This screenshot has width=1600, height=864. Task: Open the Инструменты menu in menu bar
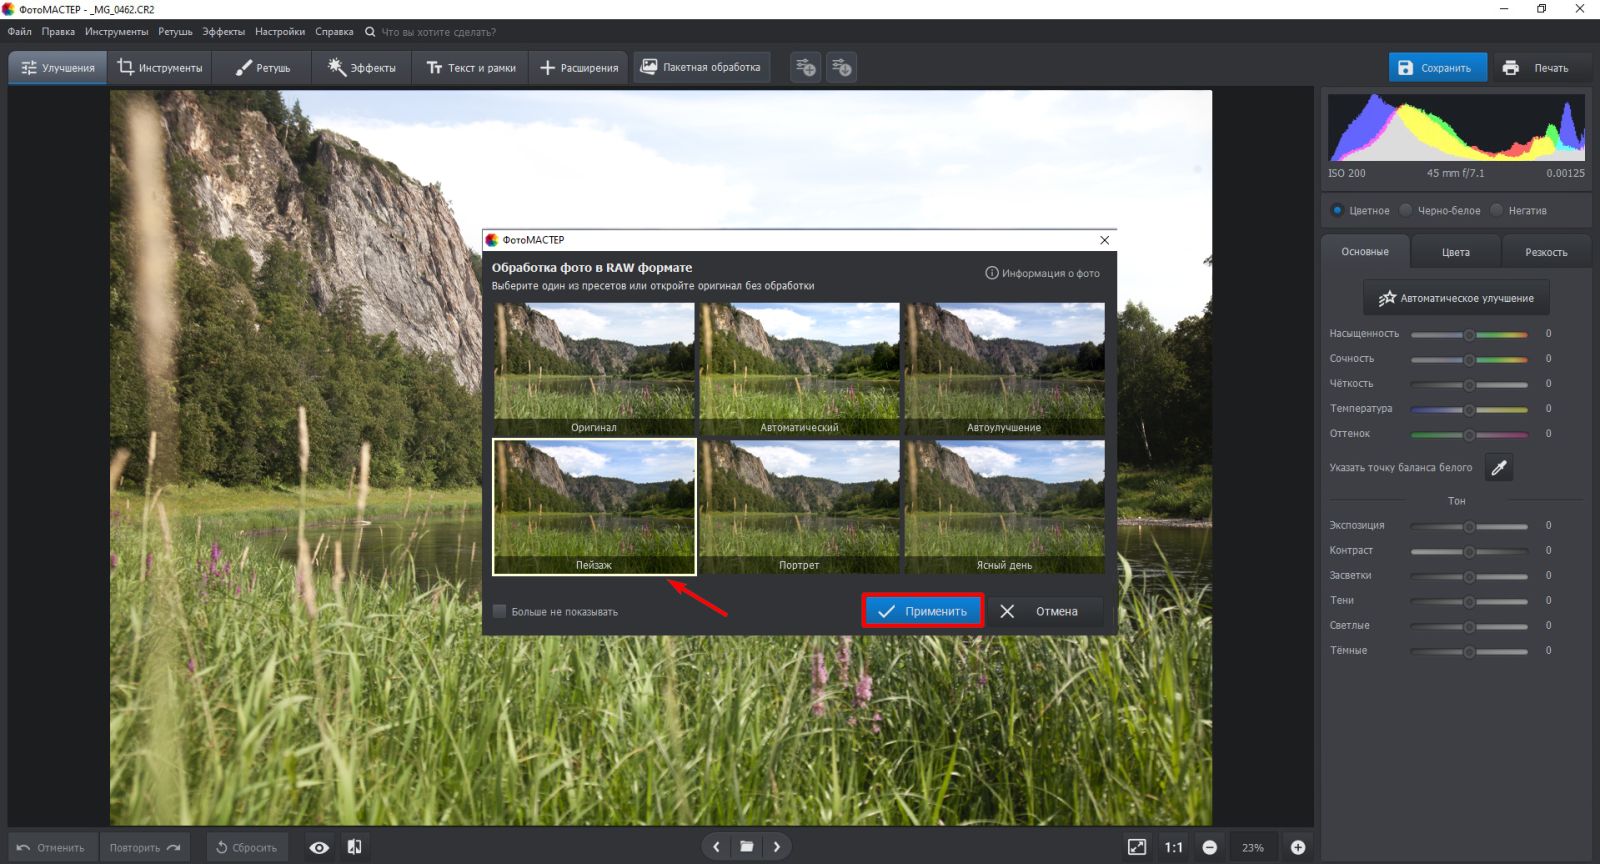click(116, 32)
